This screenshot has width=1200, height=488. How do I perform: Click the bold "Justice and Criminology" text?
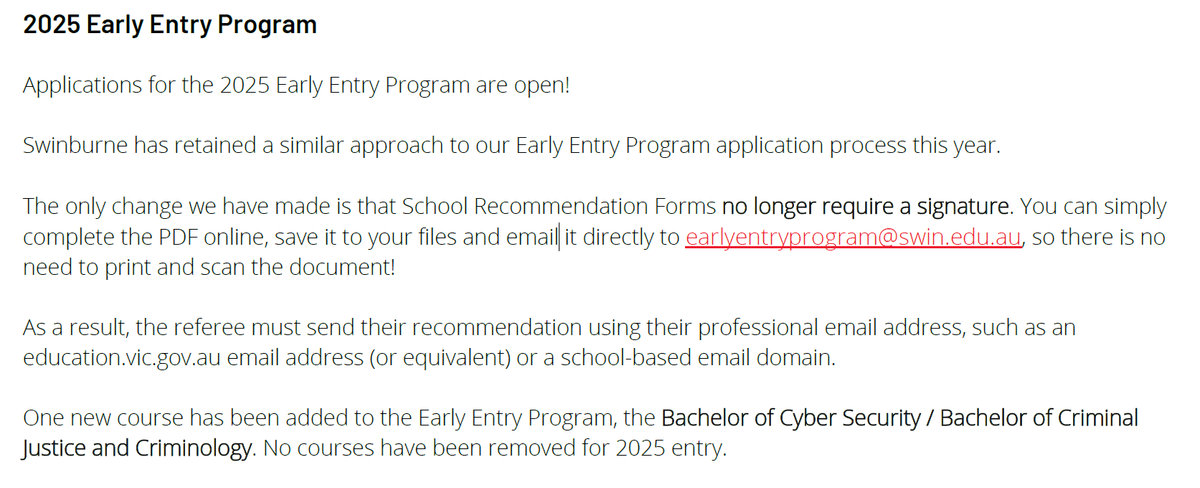(138, 449)
